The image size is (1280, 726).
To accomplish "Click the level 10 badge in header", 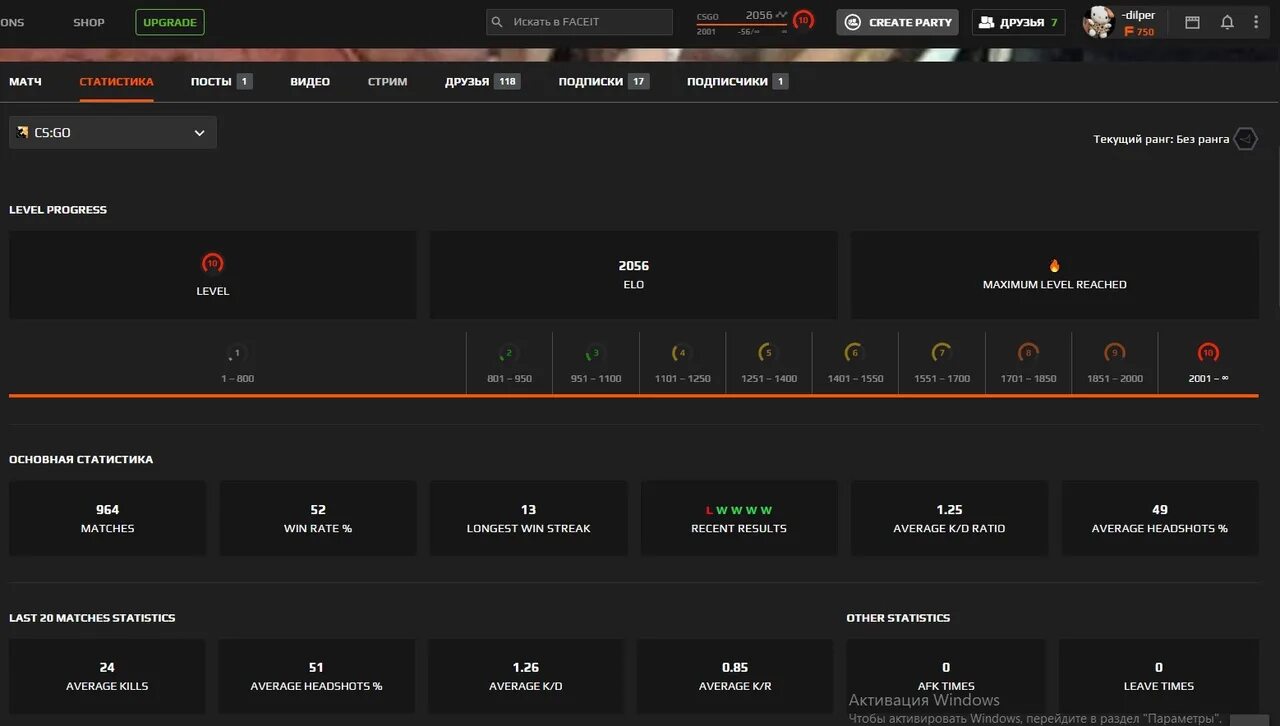I will 803,21.
